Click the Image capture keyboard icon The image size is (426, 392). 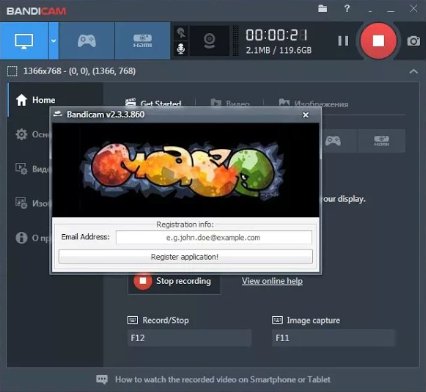click(x=277, y=320)
